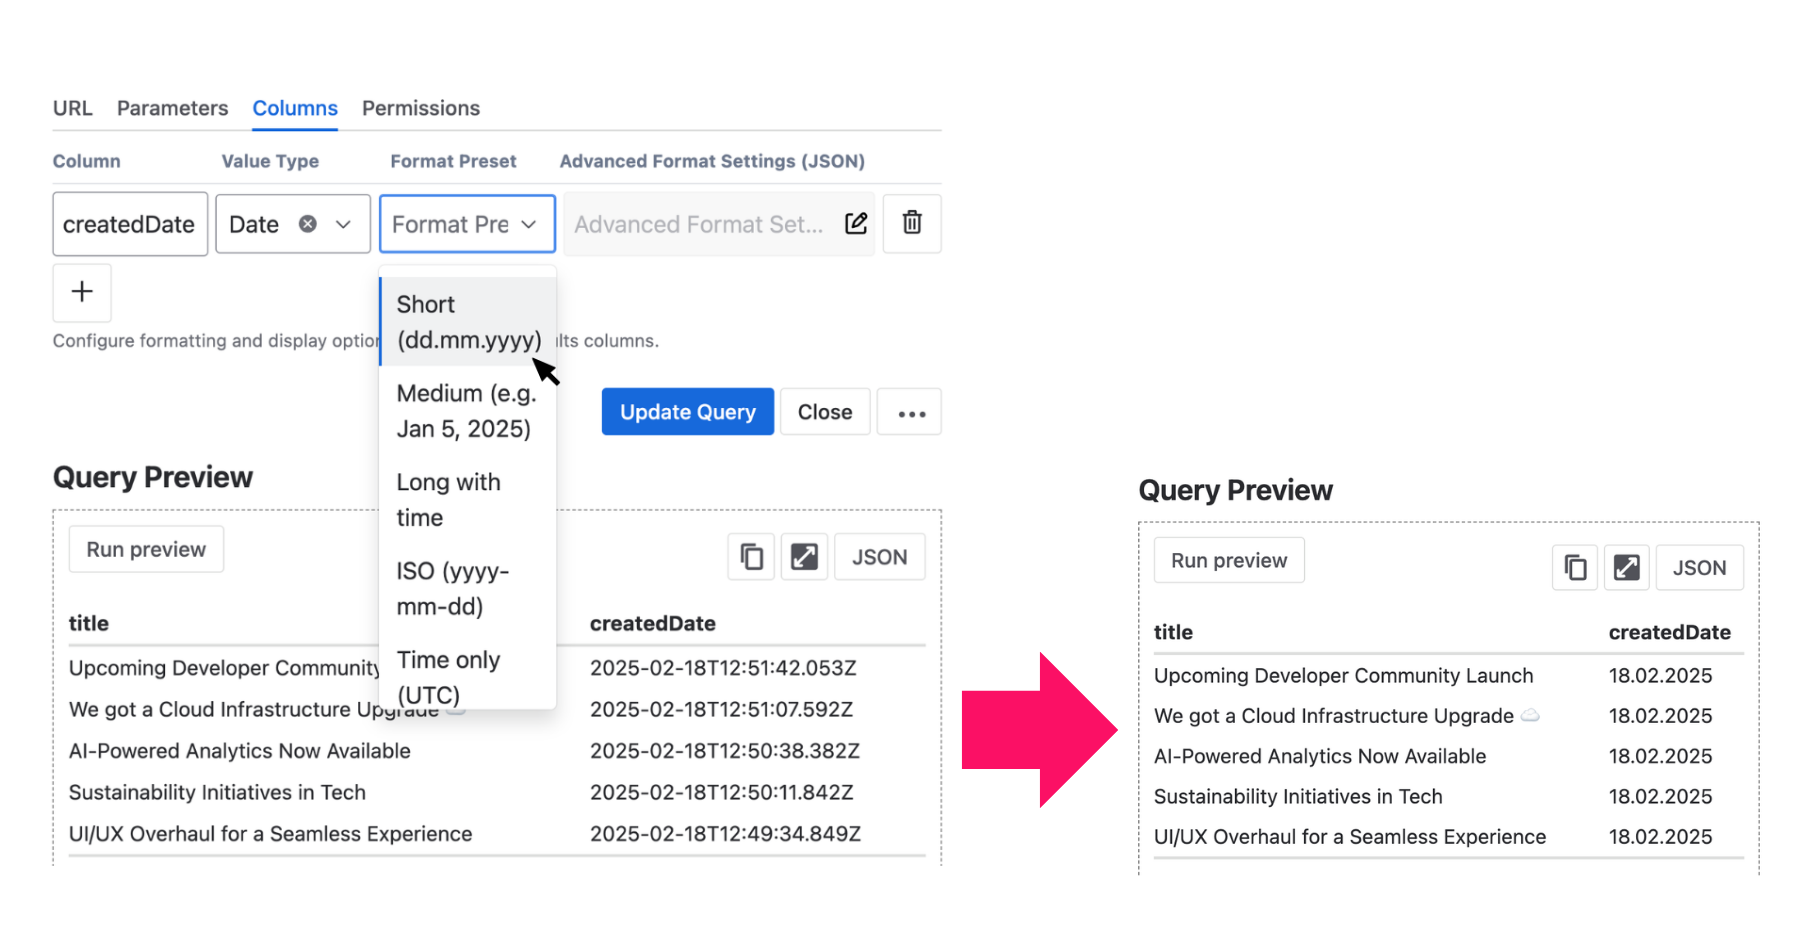Image resolution: width=1800 pixels, height=945 pixels.
Task: Choose Medium (e.g. Jan 5, 2025) option
Action: click(x=465, y=411)
